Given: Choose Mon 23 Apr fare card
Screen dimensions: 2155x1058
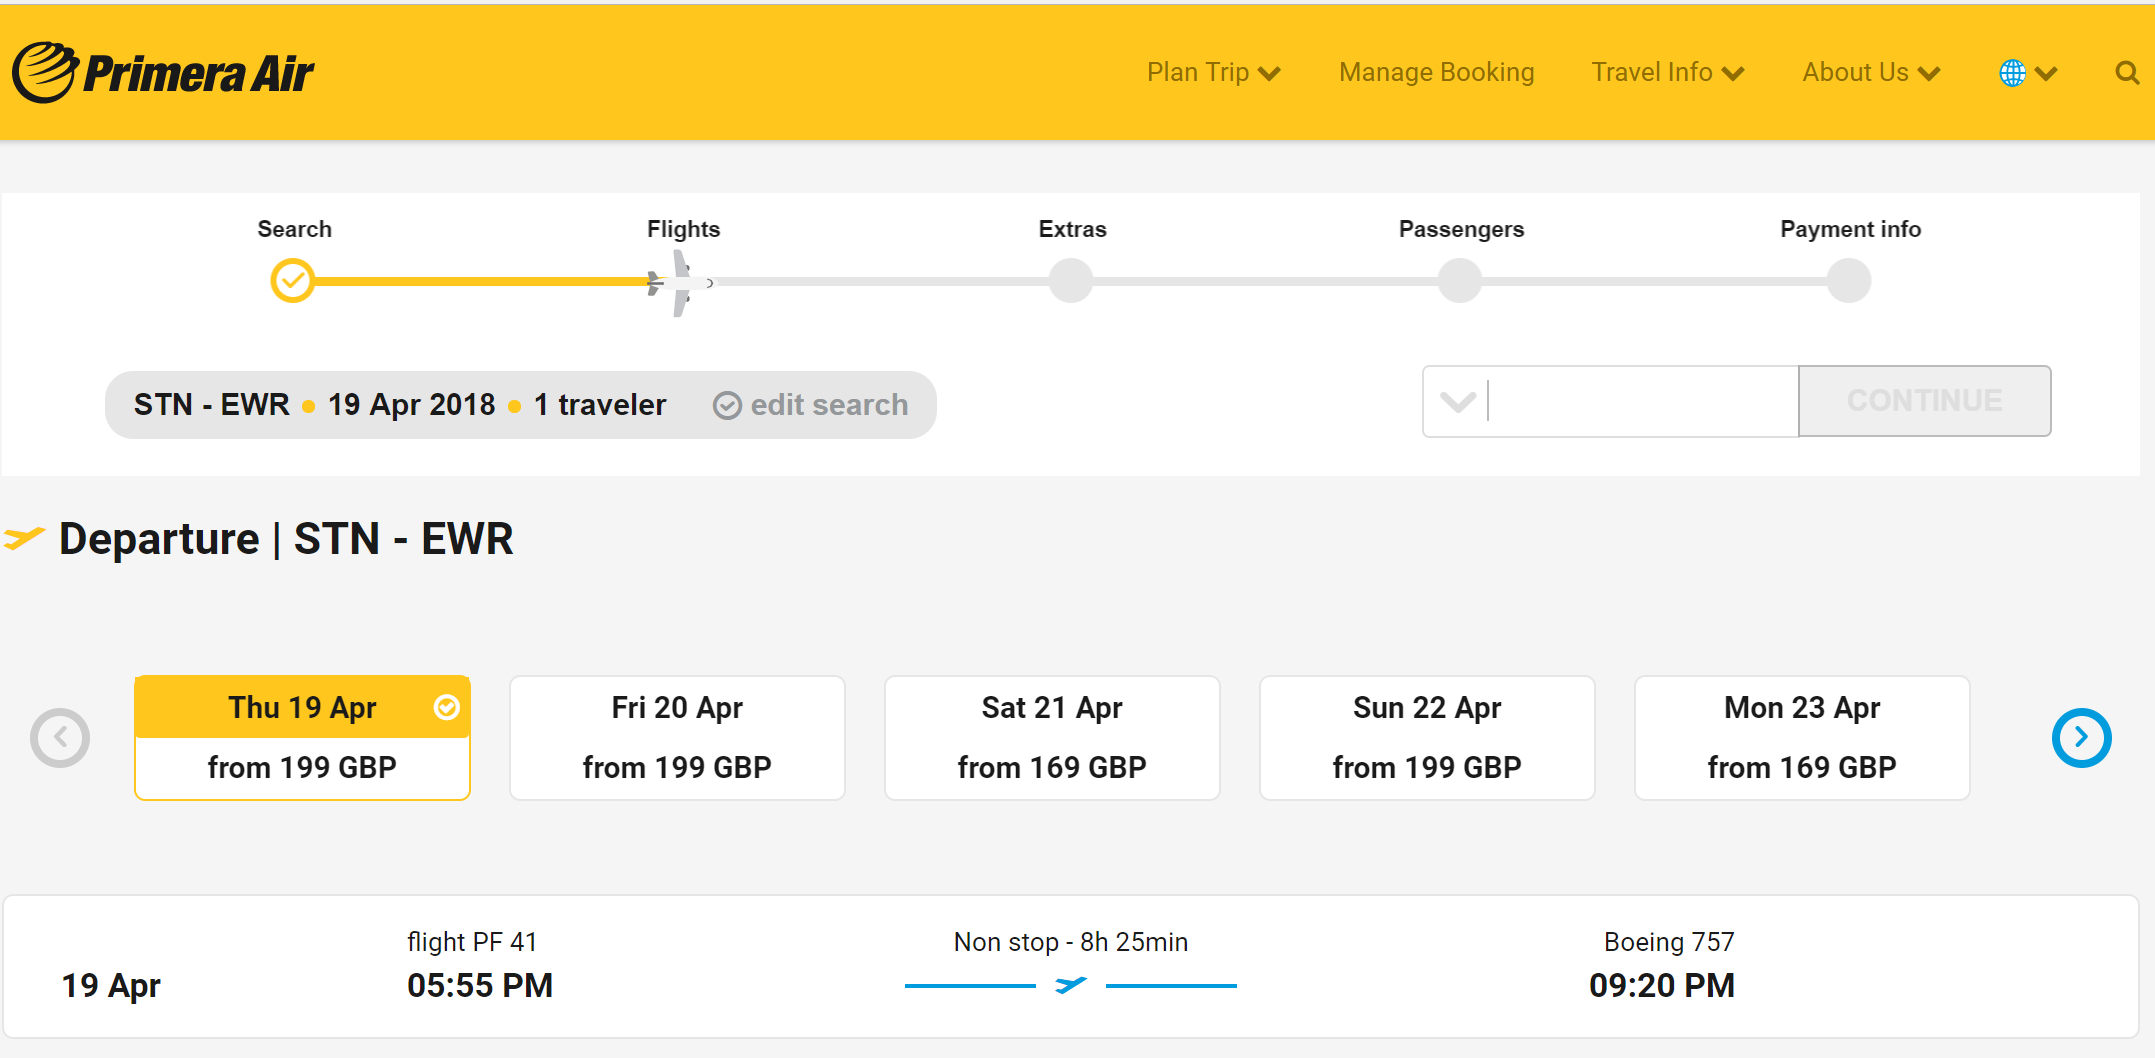Looking at the screenshot, I should (1802, 738).
